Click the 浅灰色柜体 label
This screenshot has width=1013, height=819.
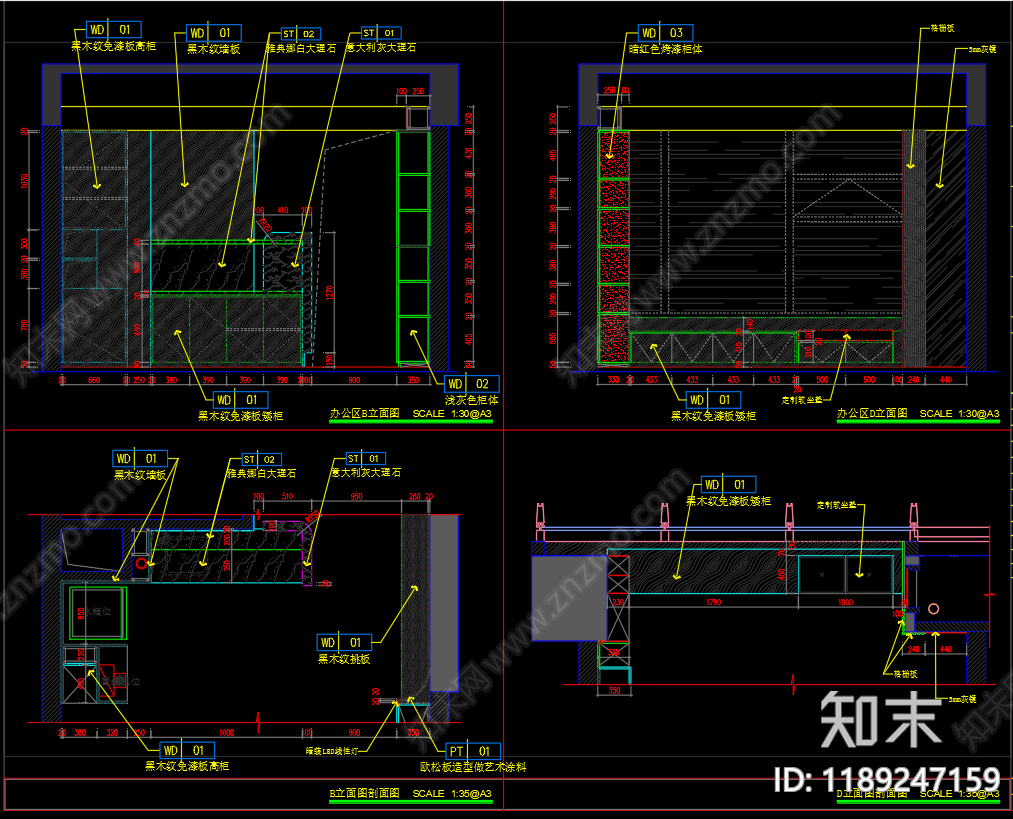tap(471, 400)
